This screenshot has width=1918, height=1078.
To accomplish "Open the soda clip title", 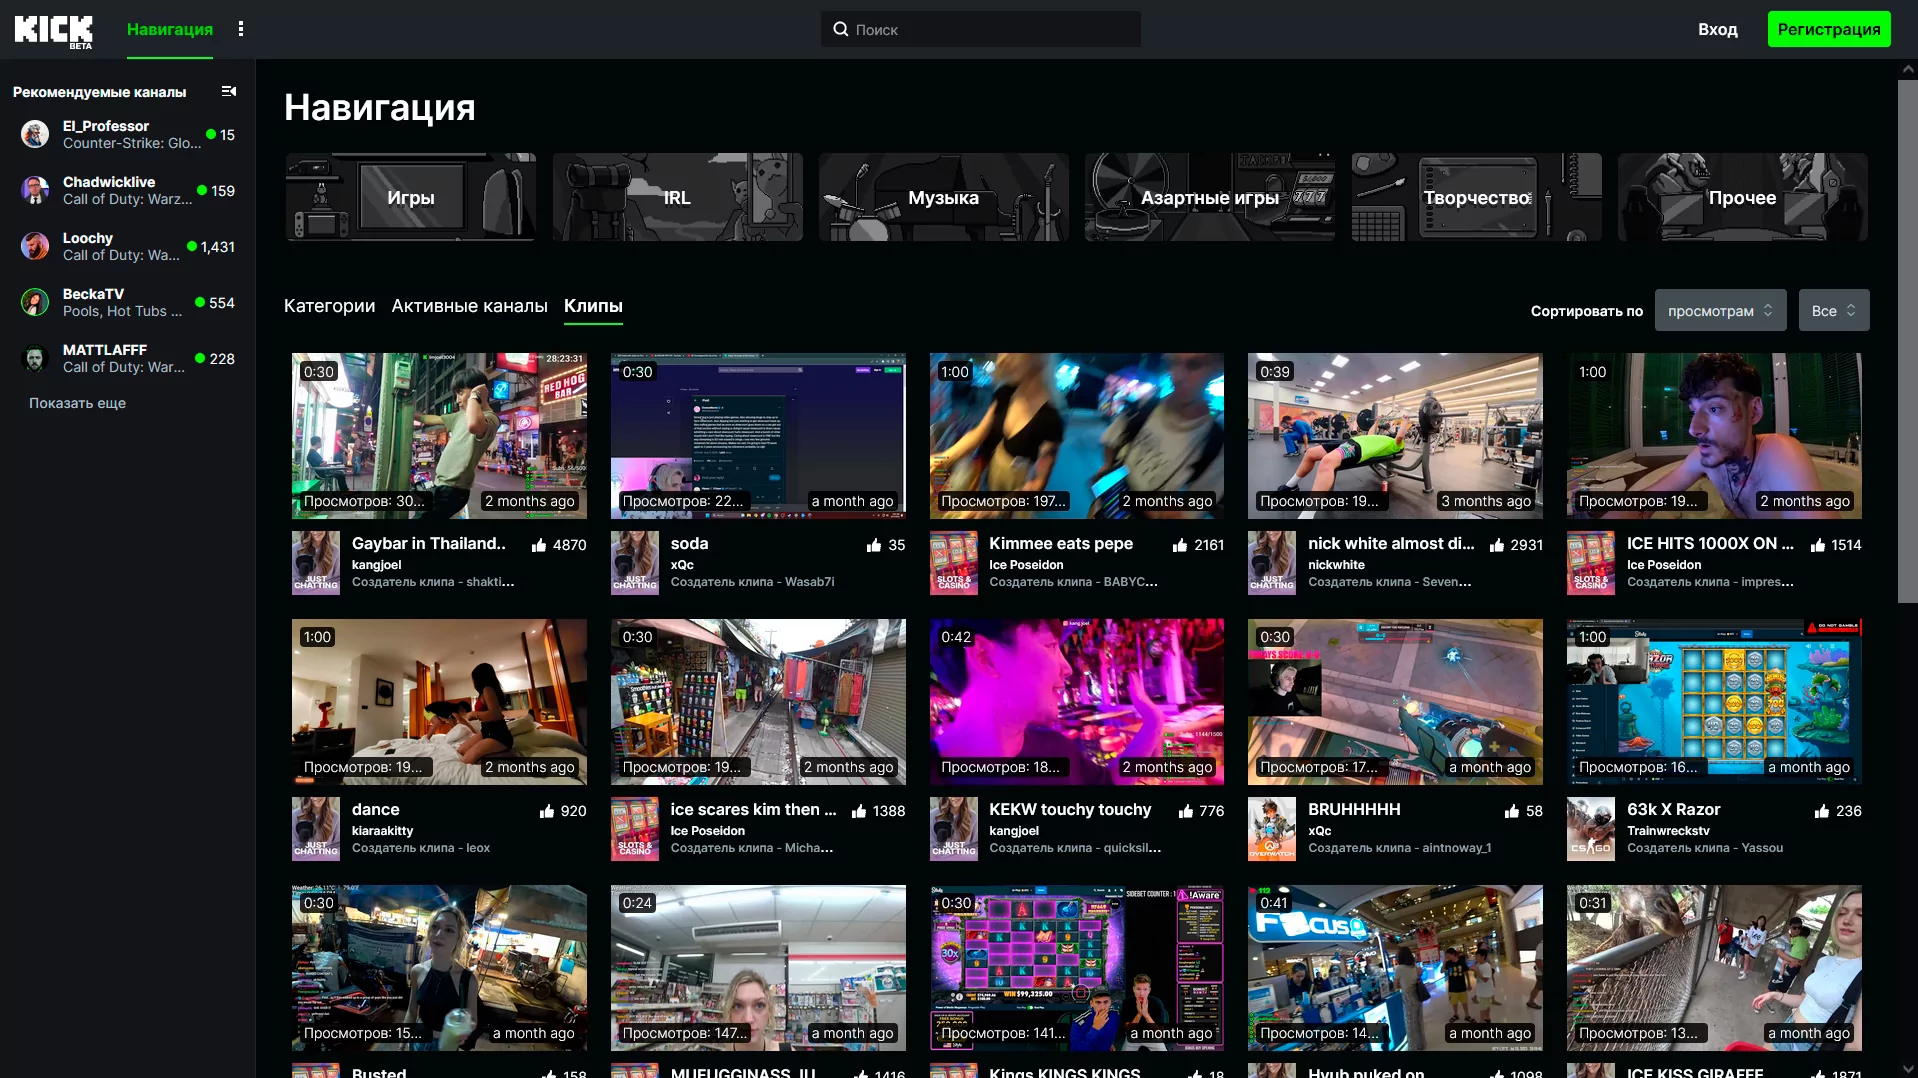I will (689, 544).
